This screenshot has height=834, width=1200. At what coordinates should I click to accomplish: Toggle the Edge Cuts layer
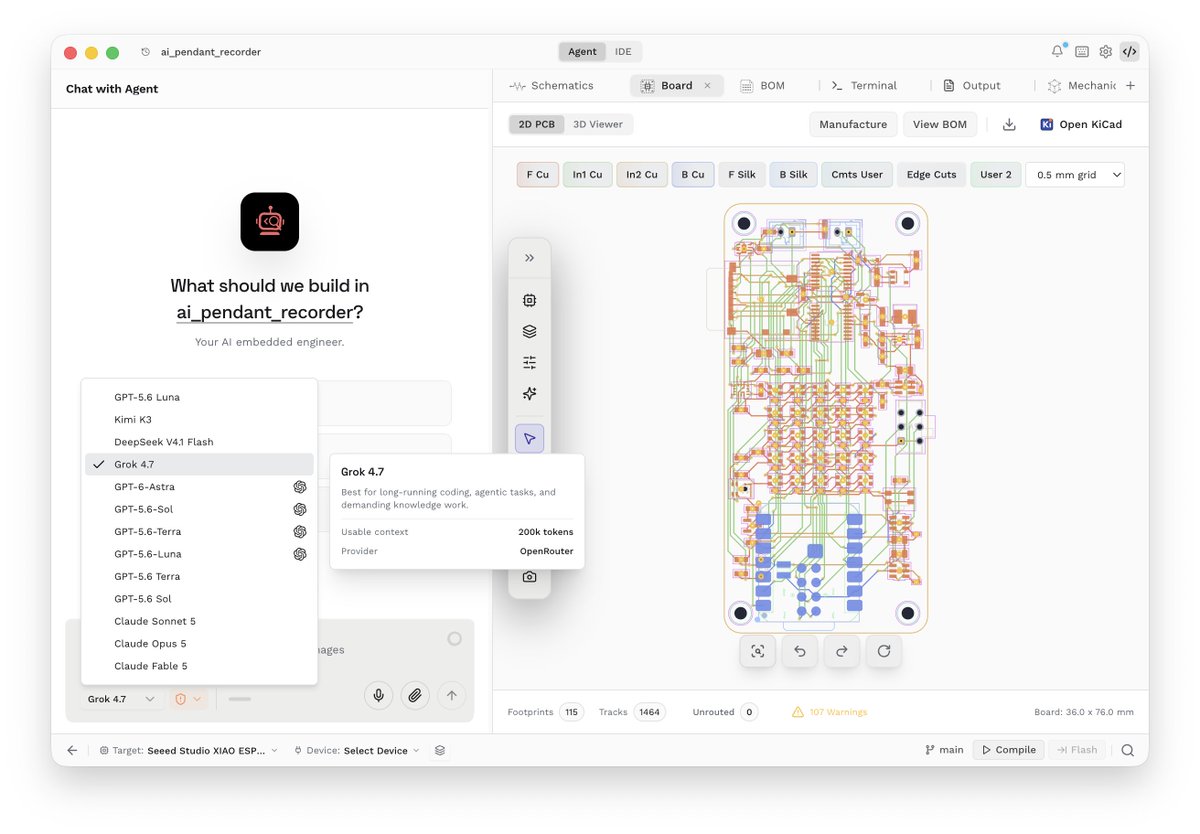point(931,175)
